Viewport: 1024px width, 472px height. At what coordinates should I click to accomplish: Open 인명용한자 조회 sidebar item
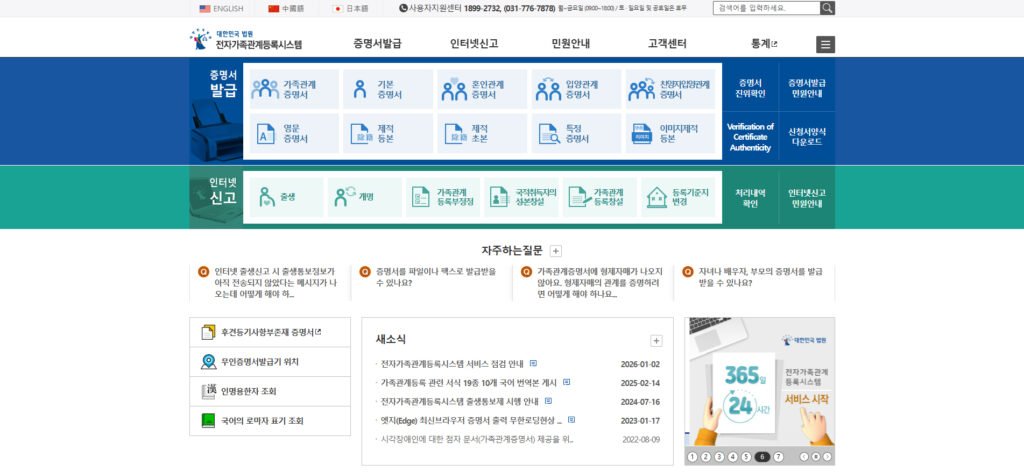click(x=270, y=391)
